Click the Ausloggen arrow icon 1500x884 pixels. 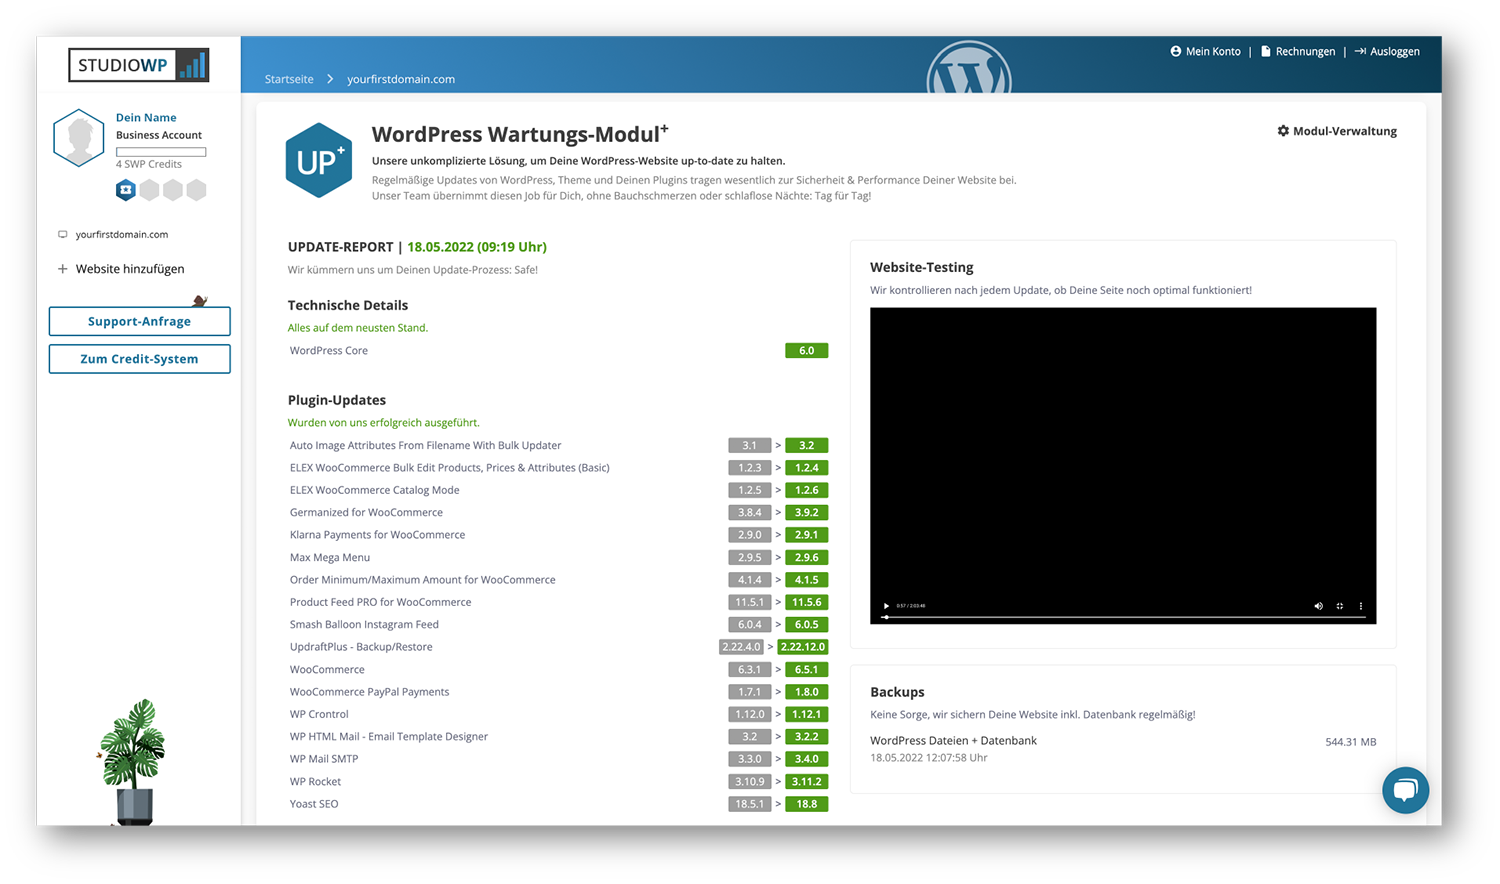coord(1359,51)
